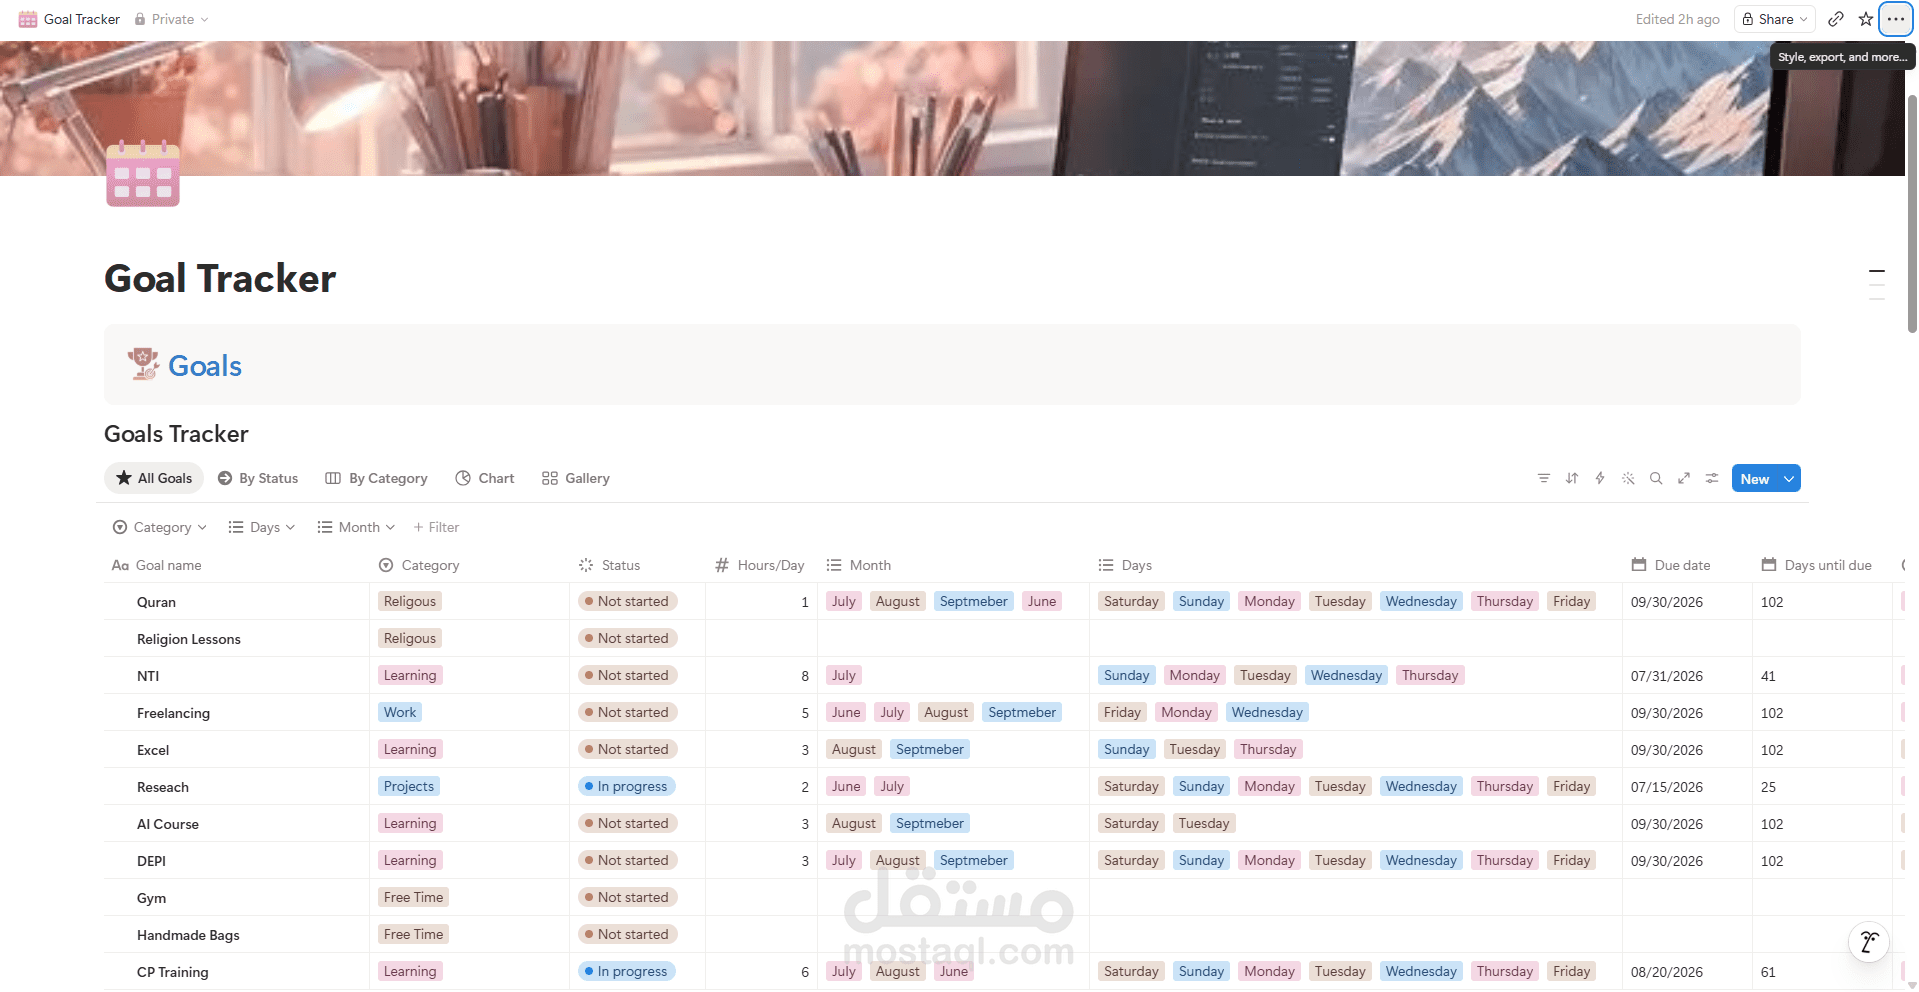This screenshot has width=1919, height=992.
Task: Expand the New button dropdown arrow
Action: [x=1789, y=479]
